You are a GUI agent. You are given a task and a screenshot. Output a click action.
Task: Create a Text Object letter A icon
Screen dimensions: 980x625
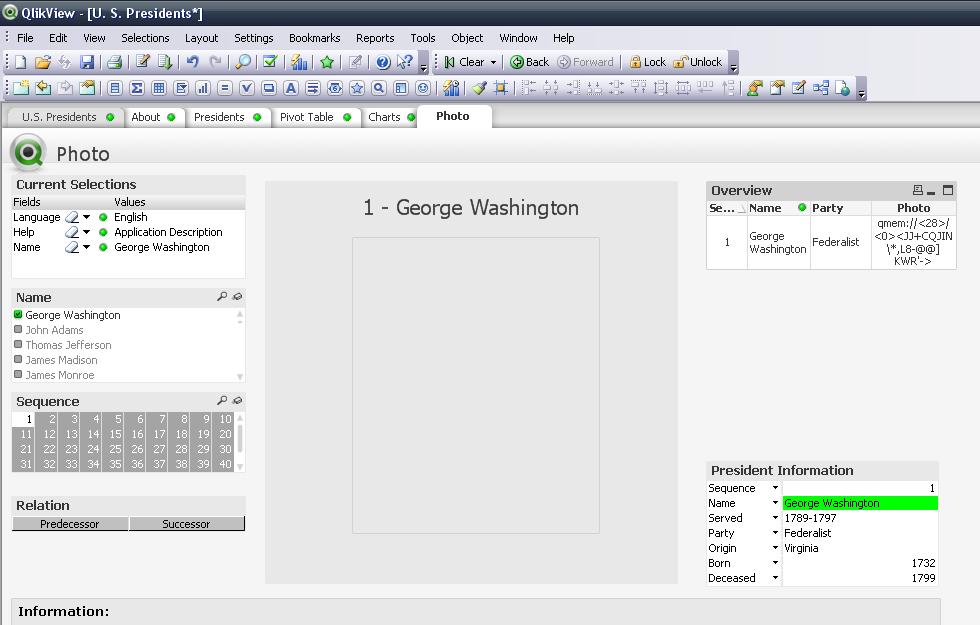coord(291,88)
